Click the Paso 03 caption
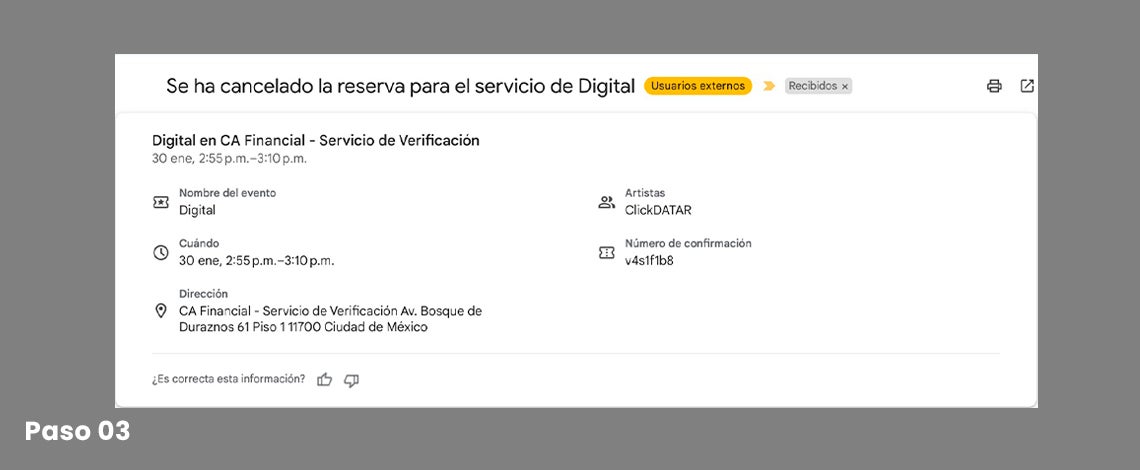Screen dimensions: 1140x470 tap(77, 432)
